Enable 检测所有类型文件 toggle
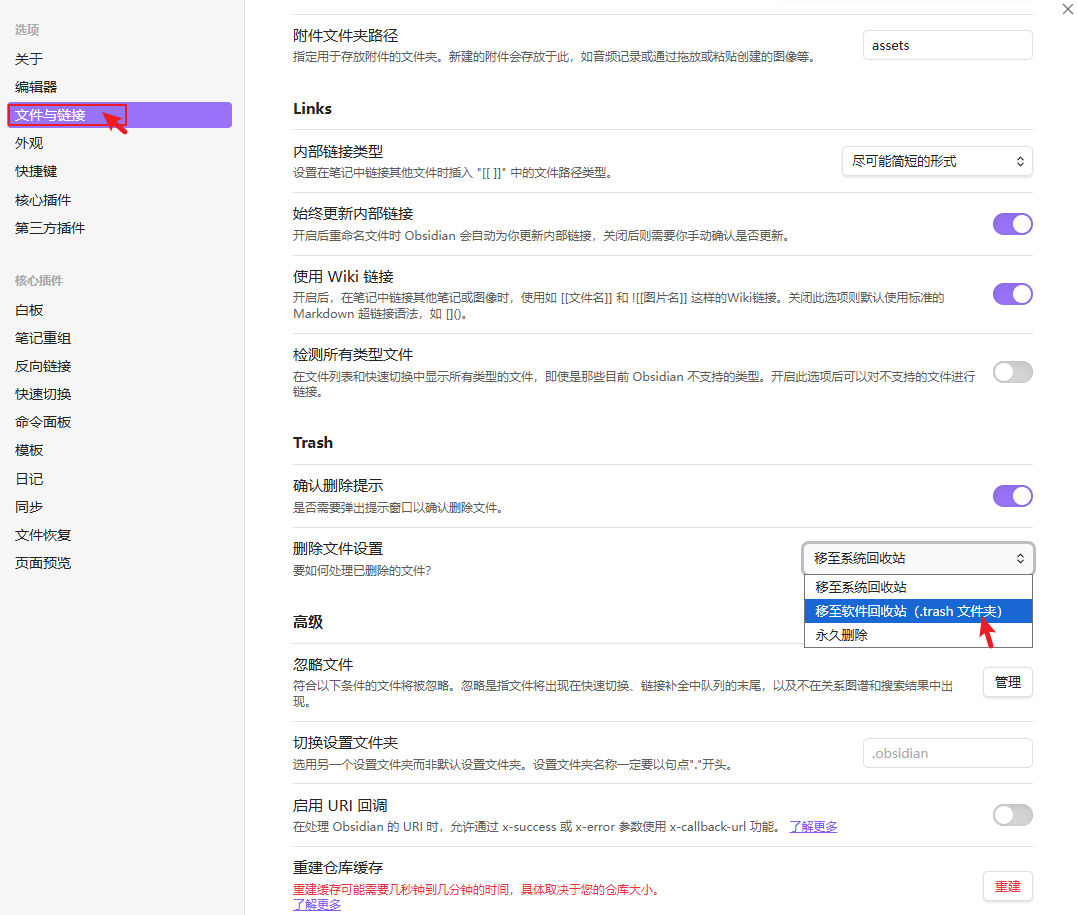1077x915 pixels. pos(1012,372)
